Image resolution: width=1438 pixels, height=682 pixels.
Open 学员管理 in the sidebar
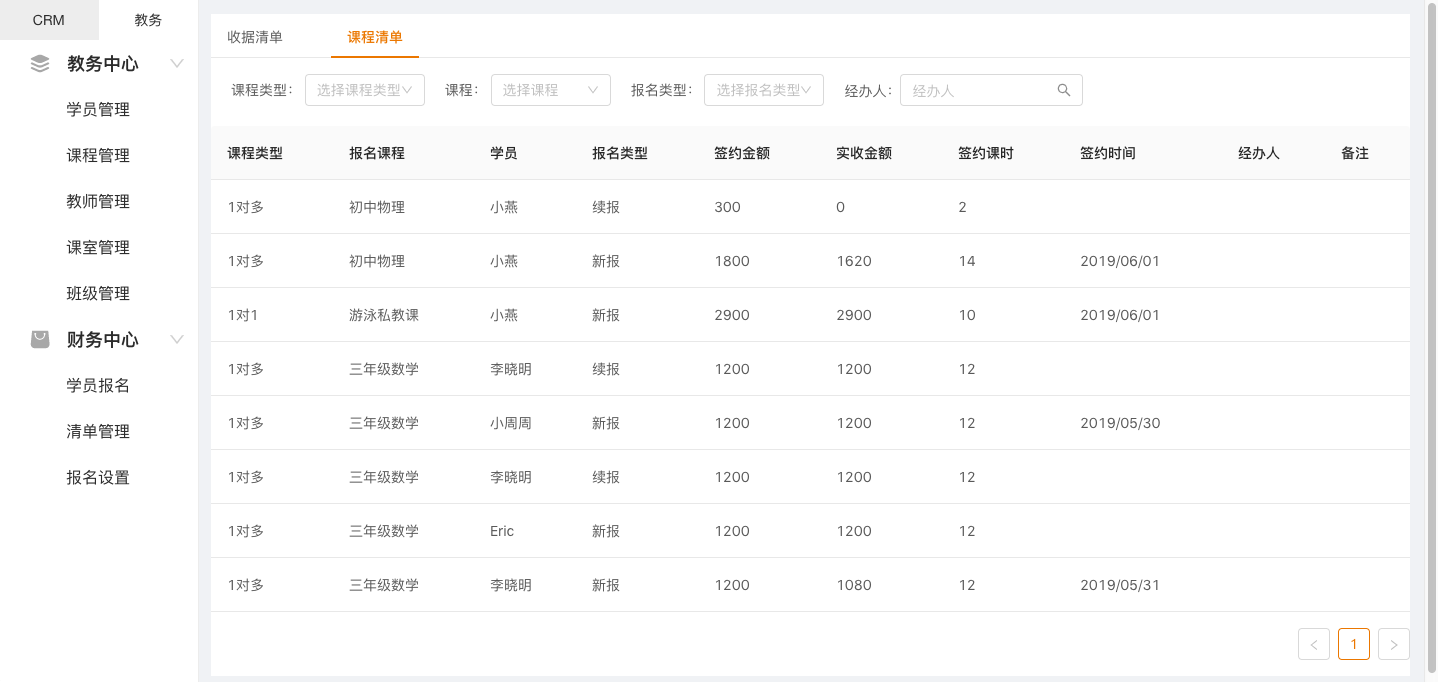(x=98, y=110)
